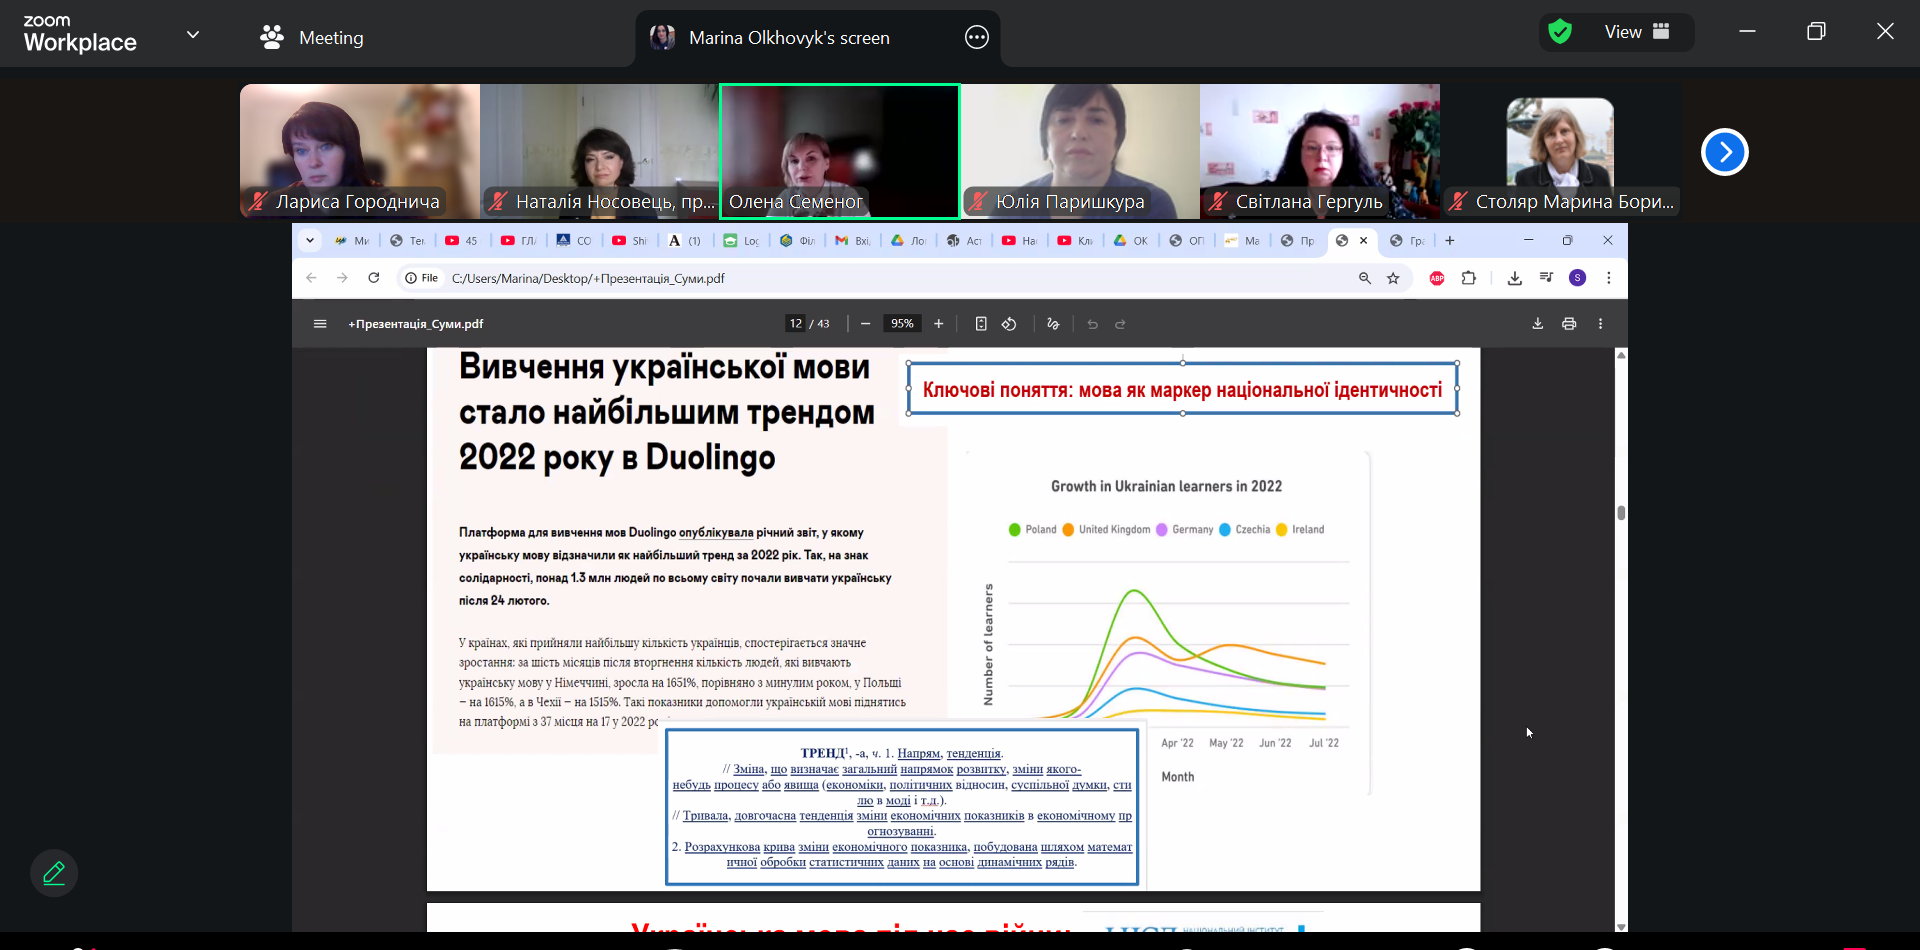Zoom out PDF with minus button
The height and width of the screenshot is (950, 1920).
(866, 324)
